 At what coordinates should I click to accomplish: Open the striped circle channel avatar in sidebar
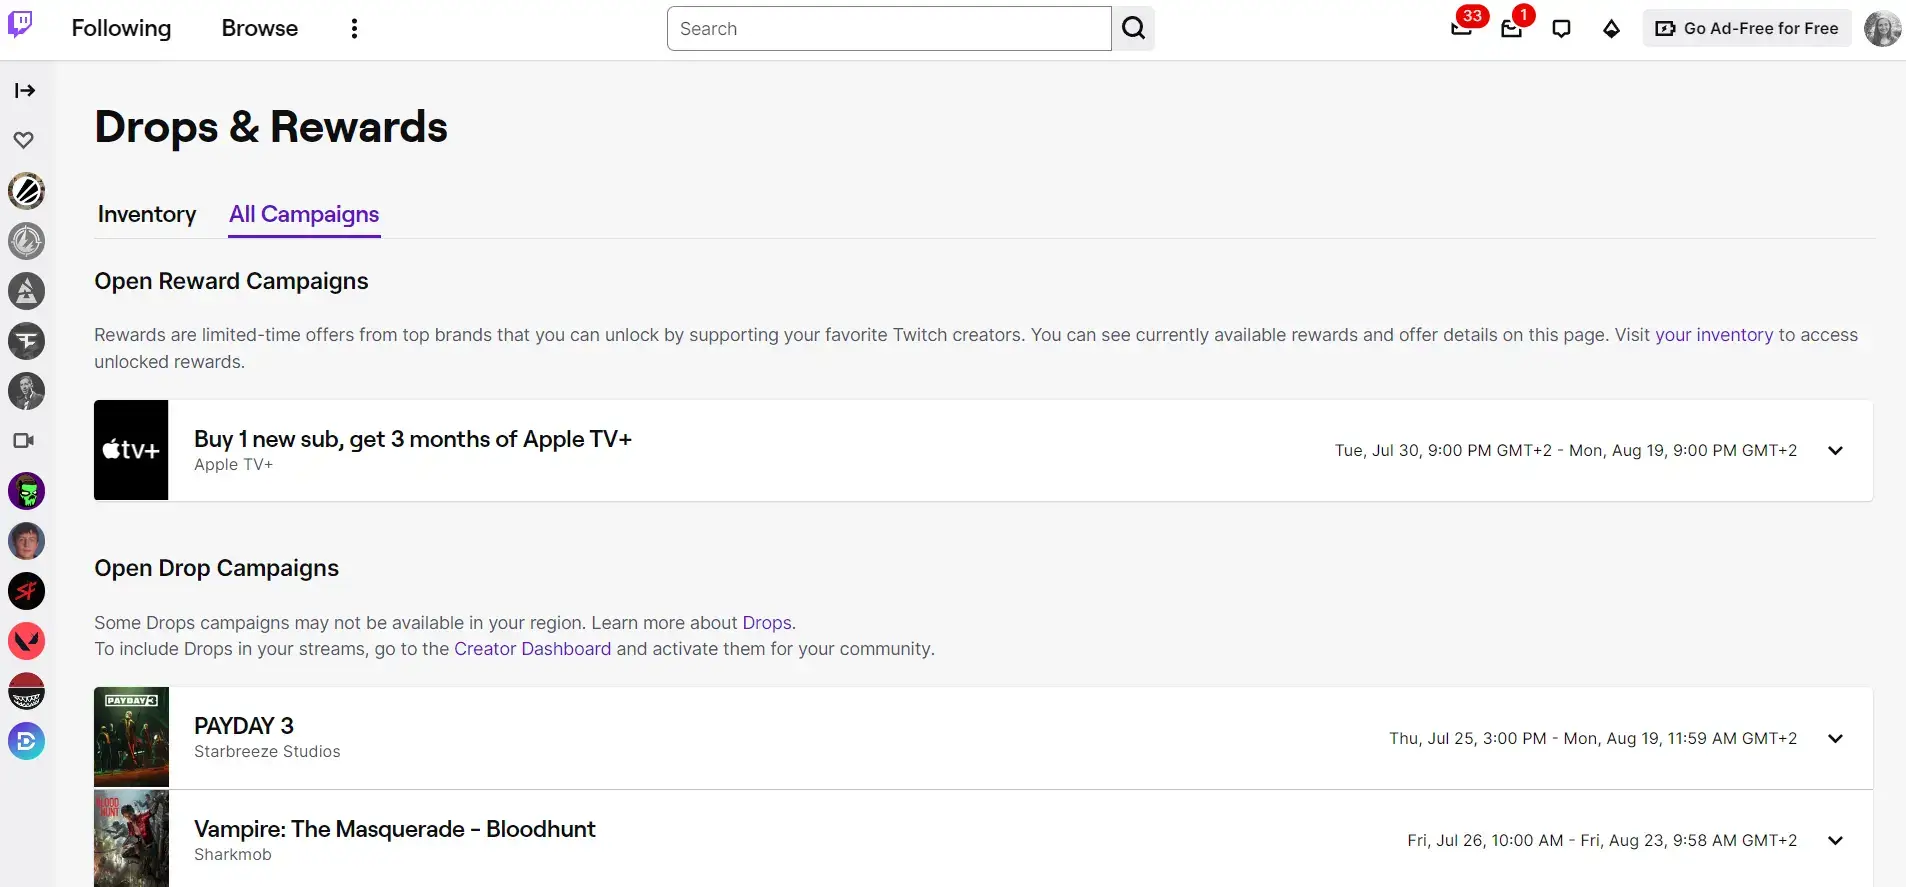[27, 191]
